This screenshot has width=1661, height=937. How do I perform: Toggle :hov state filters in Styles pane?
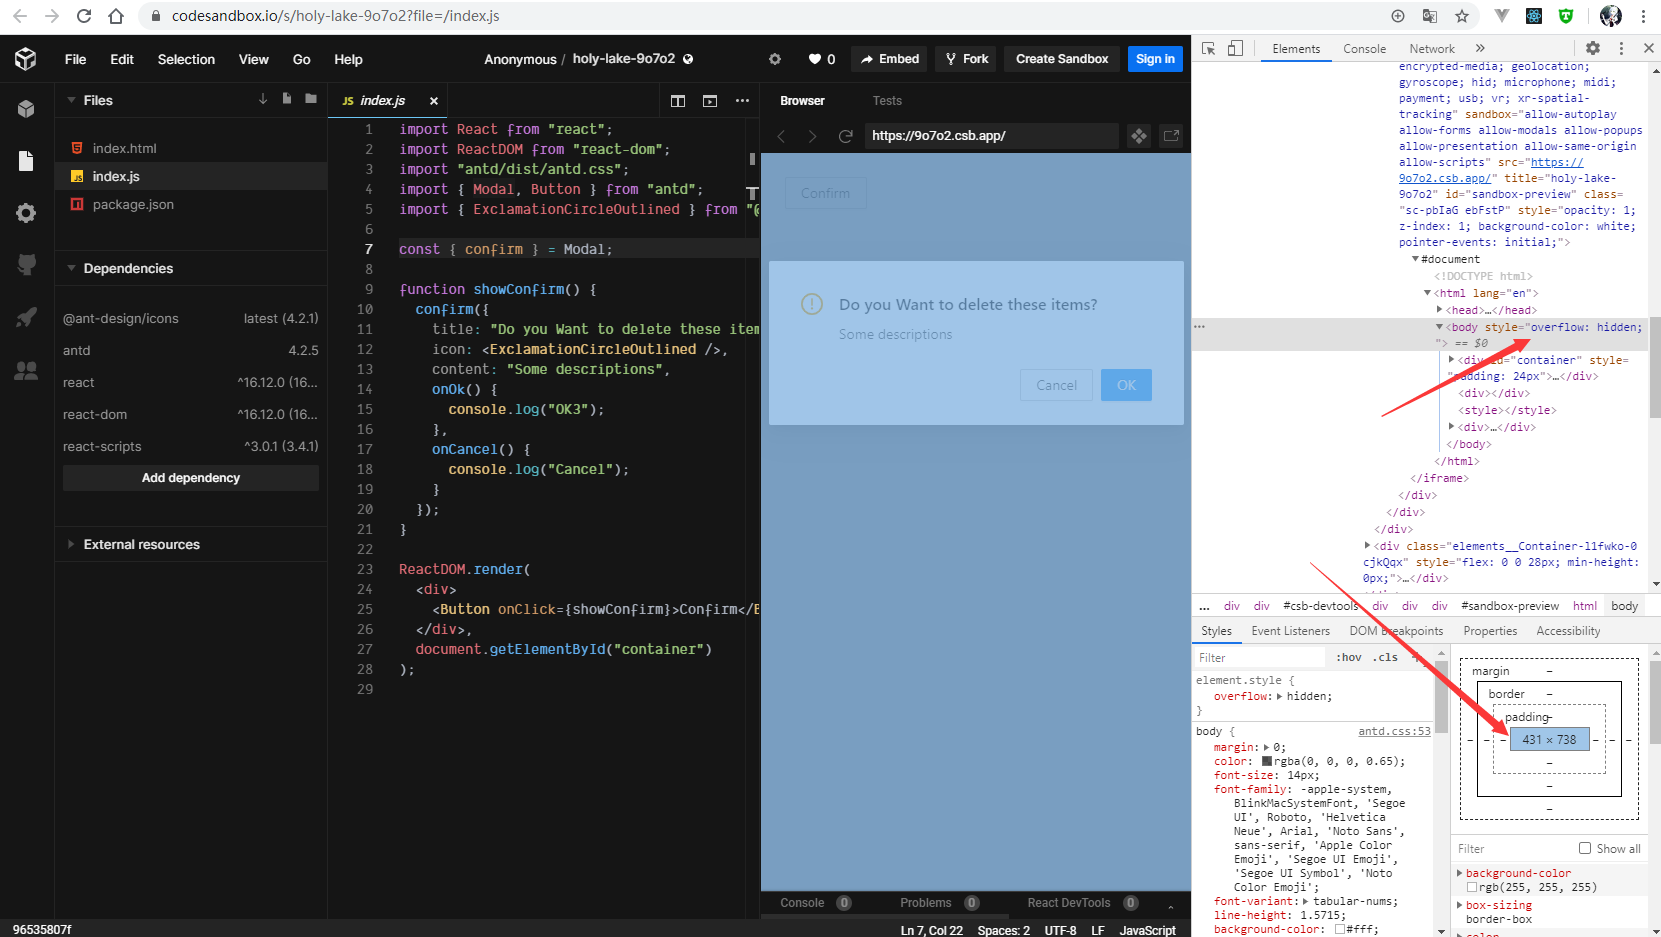(x=1348, y=657)
